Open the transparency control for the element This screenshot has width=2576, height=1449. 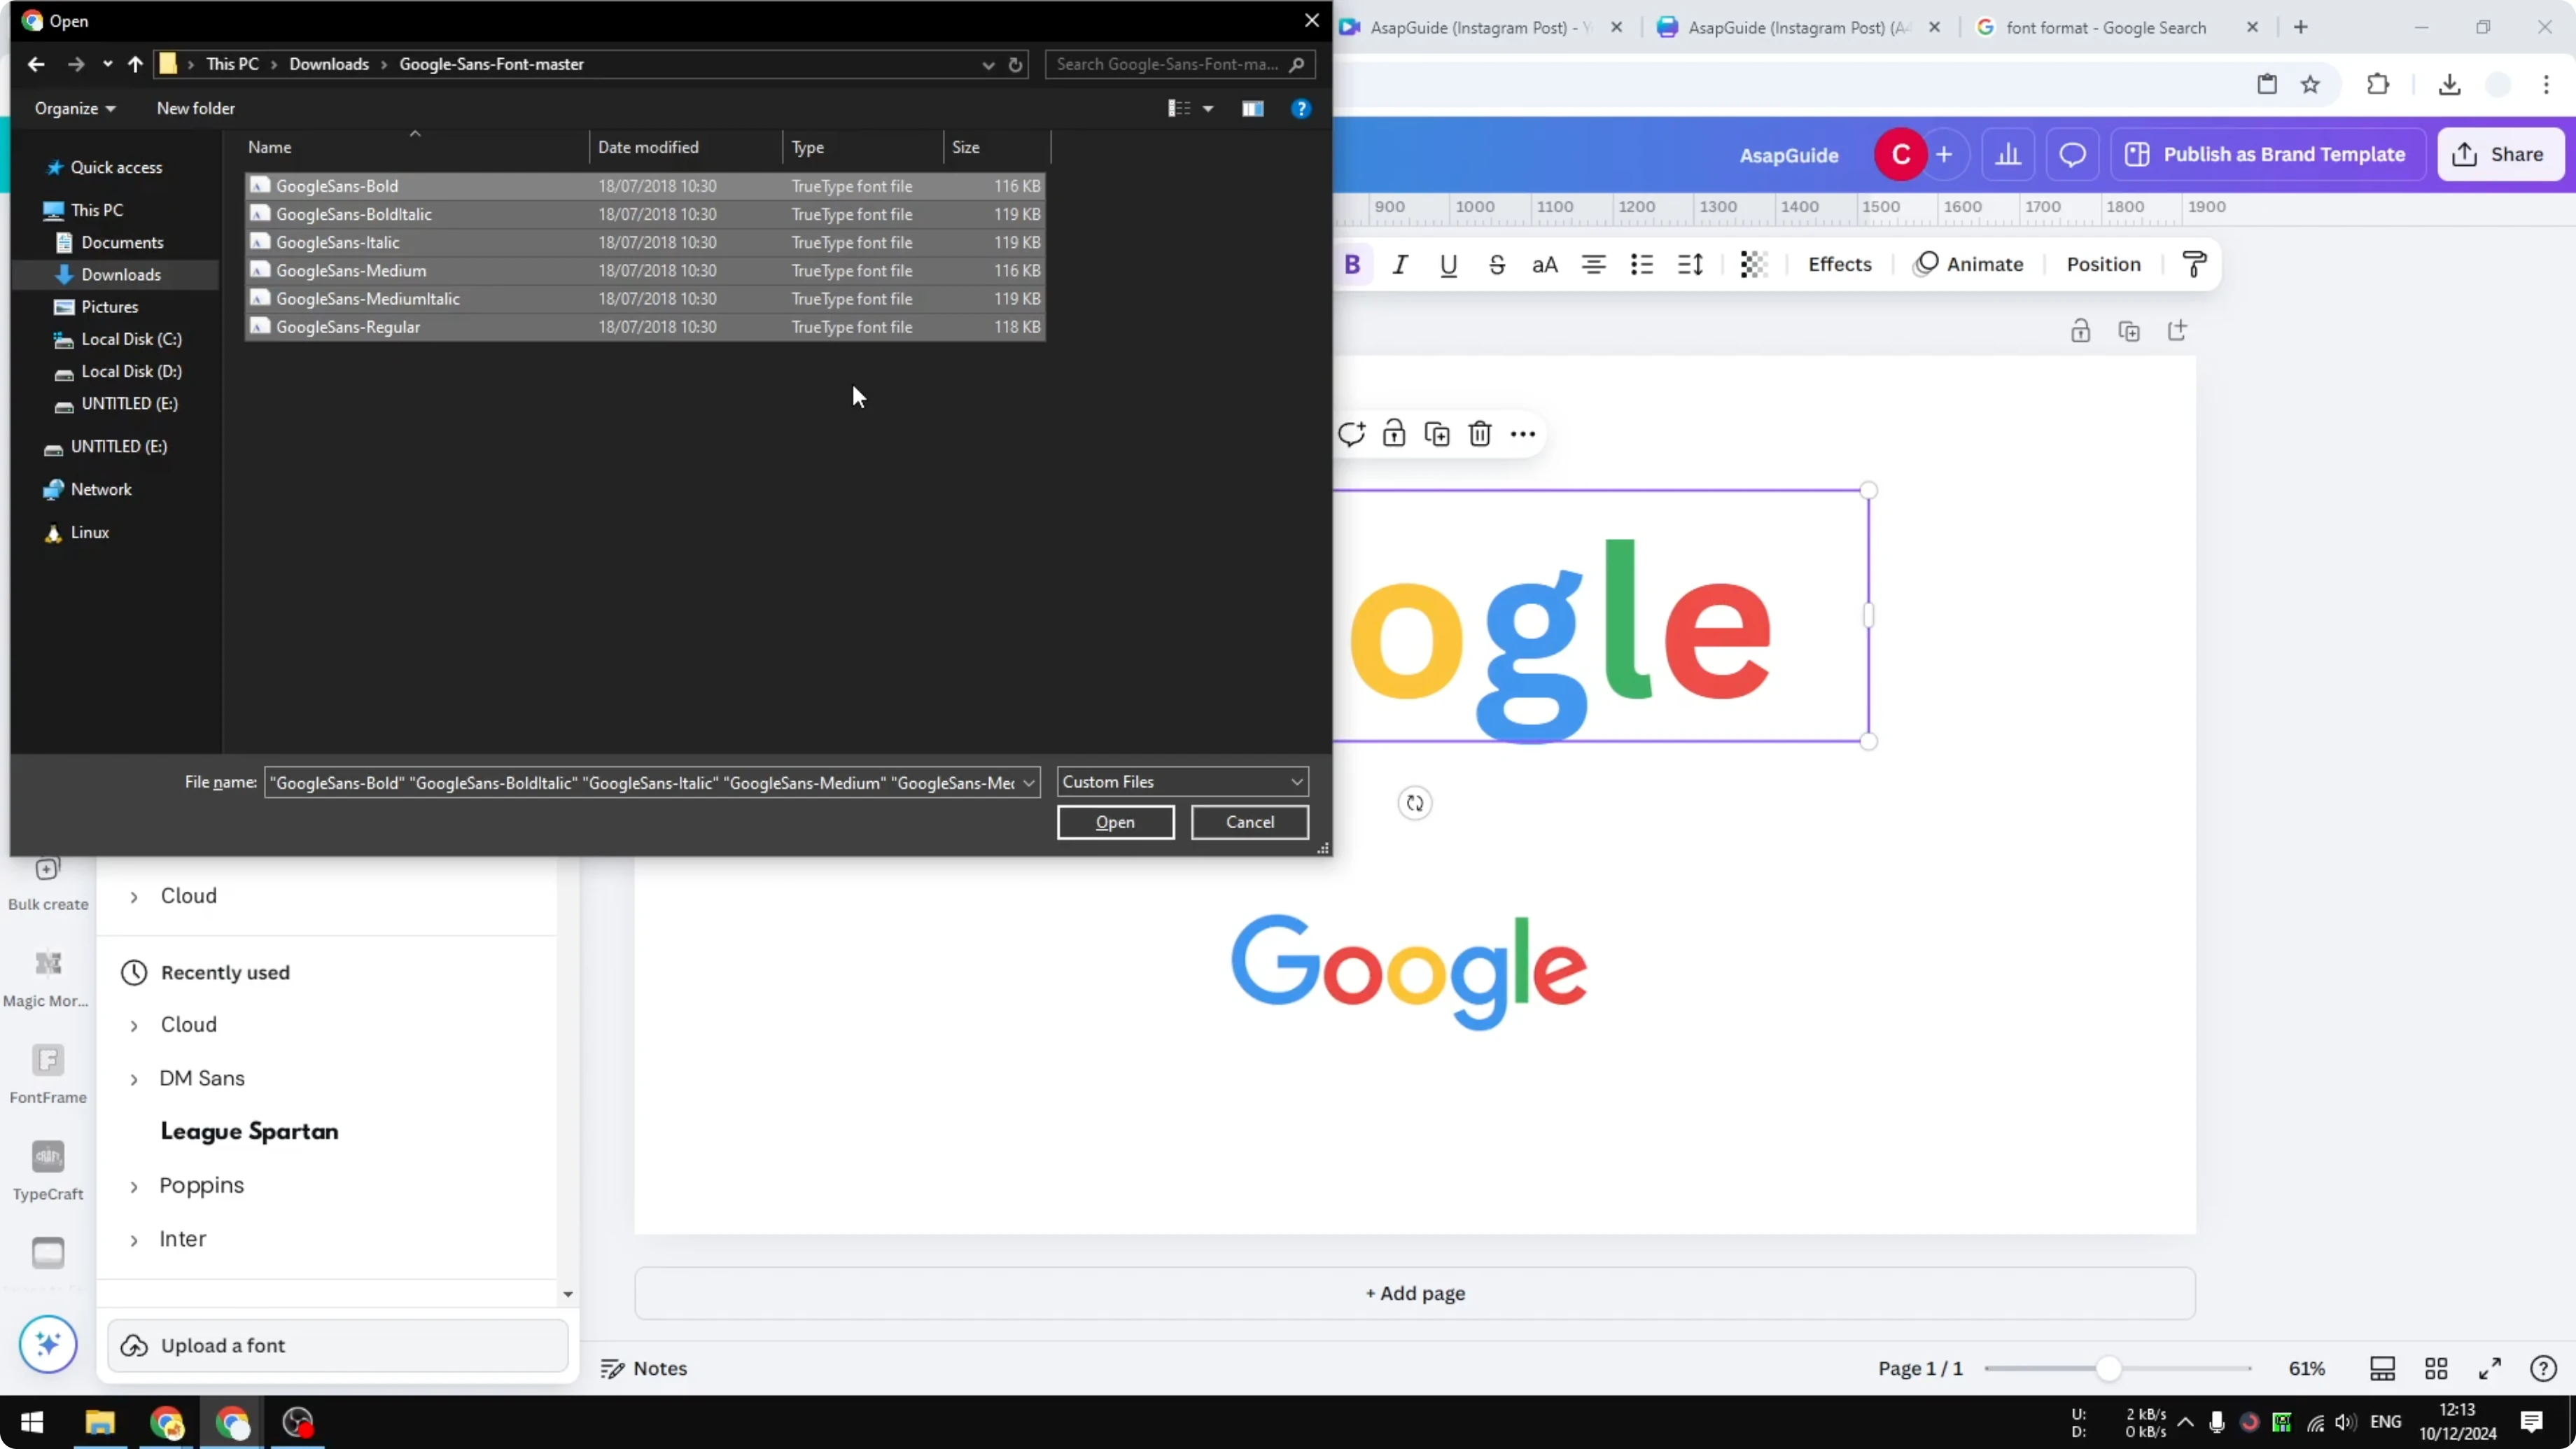click(1753, 264)
